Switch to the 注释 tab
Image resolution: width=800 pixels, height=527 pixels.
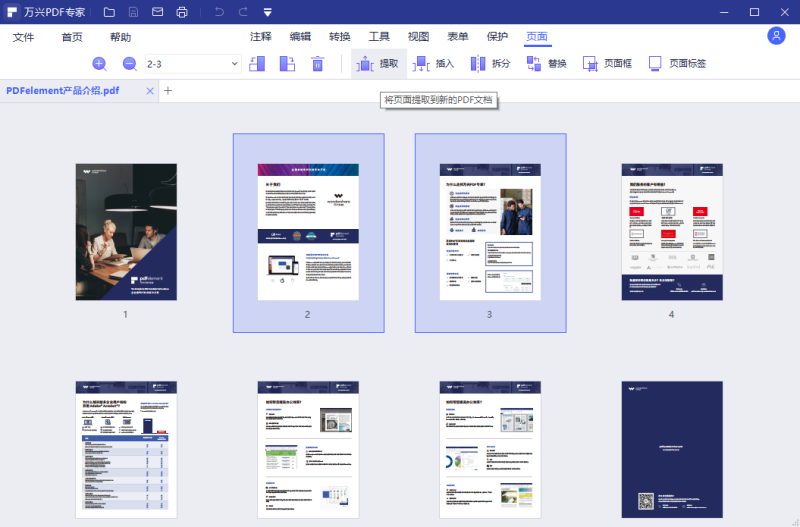click(261, 37)
